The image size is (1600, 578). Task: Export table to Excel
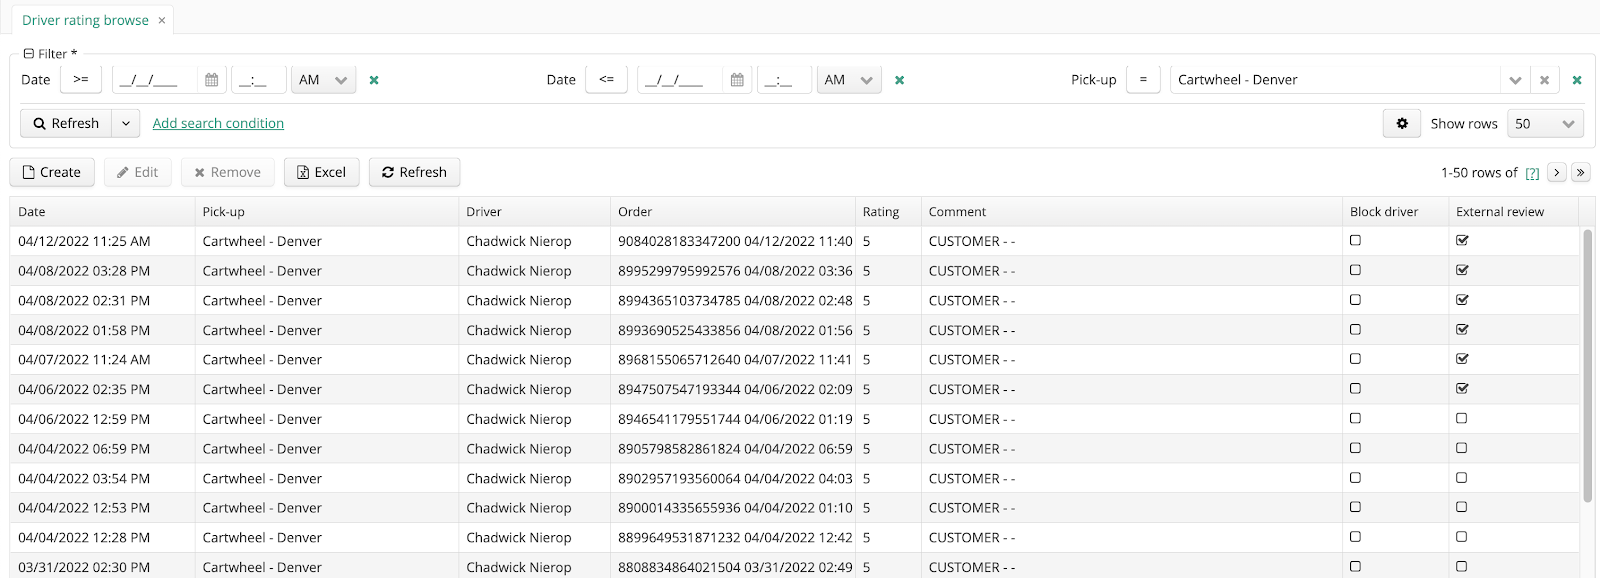(321, 172)
